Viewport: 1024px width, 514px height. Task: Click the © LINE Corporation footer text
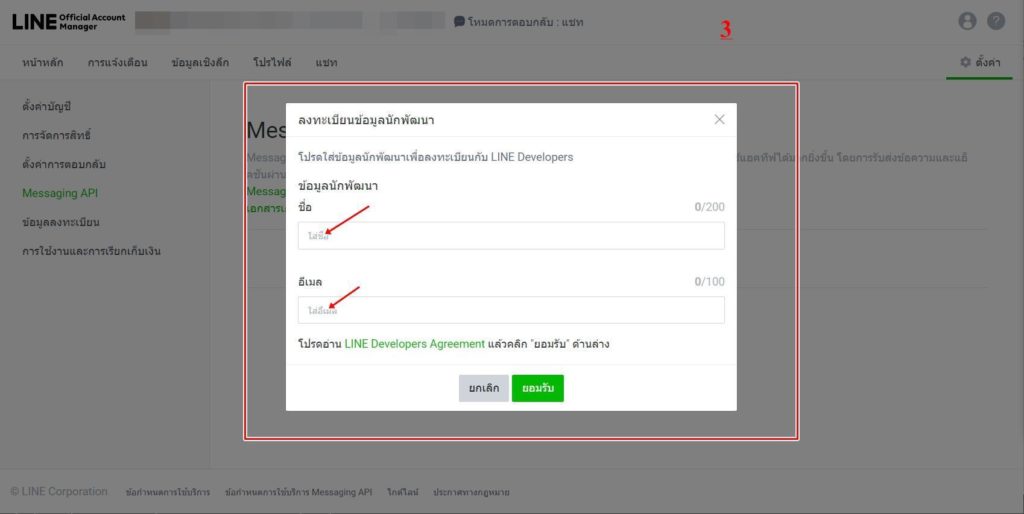coord(59,492)
